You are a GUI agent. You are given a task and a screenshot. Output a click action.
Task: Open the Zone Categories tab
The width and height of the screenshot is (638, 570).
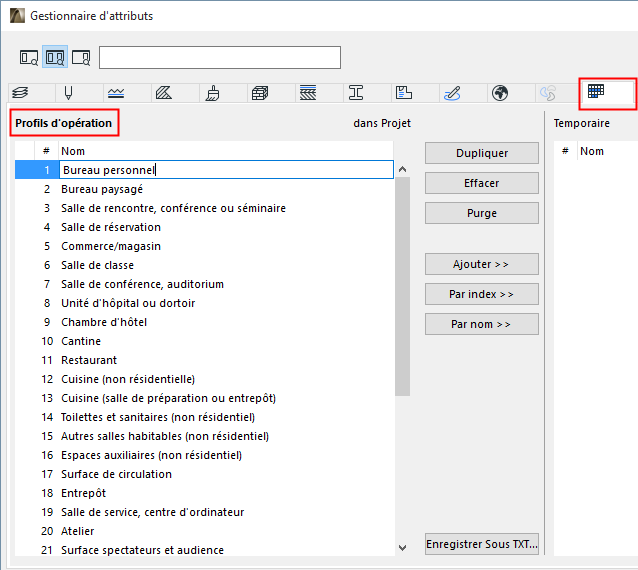tap(415, 93)
